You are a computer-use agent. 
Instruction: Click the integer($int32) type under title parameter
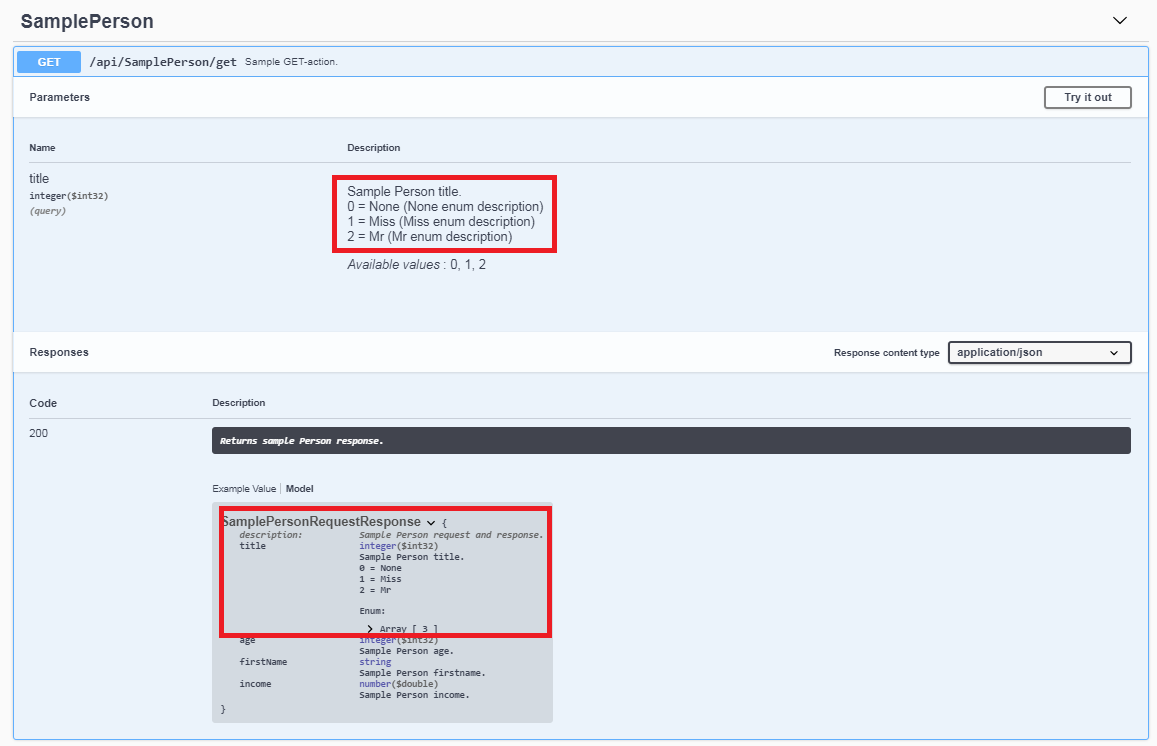point(68,195)
